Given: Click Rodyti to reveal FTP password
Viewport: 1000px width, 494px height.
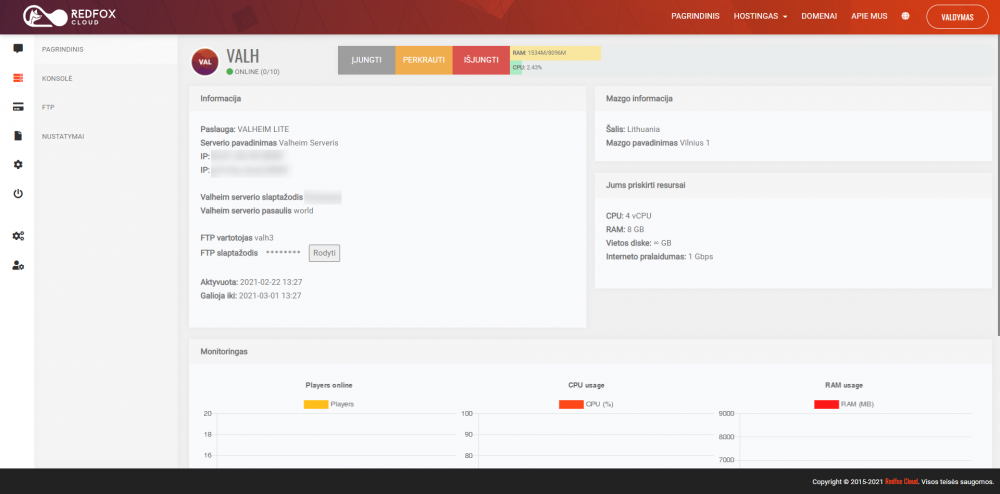Looking at the screenshot, I should pyautogui.click(x=325, y=253).
